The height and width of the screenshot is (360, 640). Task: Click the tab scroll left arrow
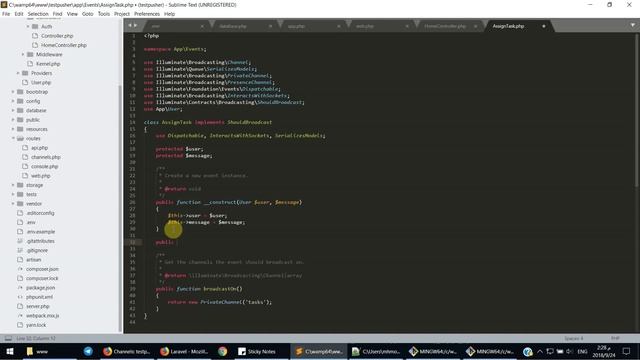(x=130, y=26)
